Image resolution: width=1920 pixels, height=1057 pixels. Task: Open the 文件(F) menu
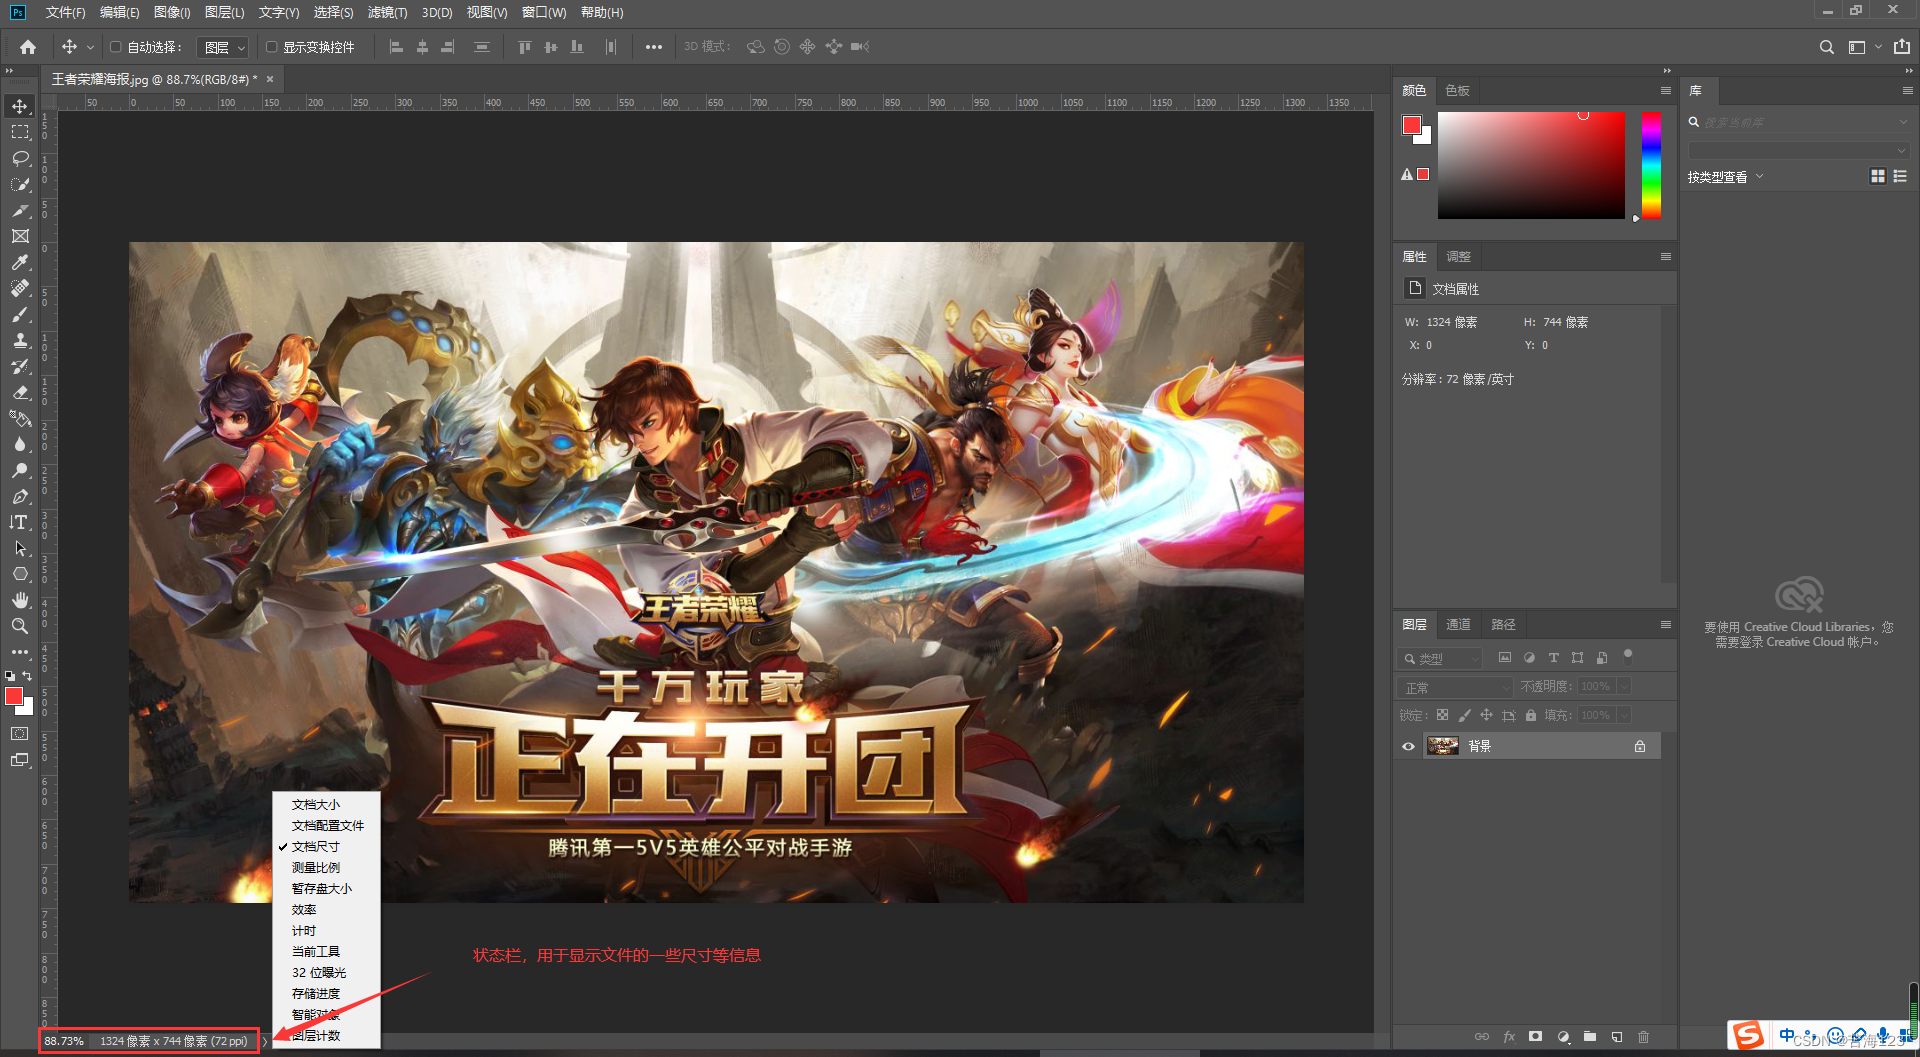click(x=65, y=12)
